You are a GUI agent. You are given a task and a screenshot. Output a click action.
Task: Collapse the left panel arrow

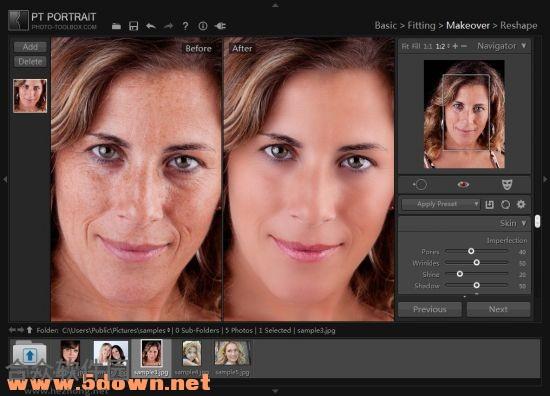[5, 180]
